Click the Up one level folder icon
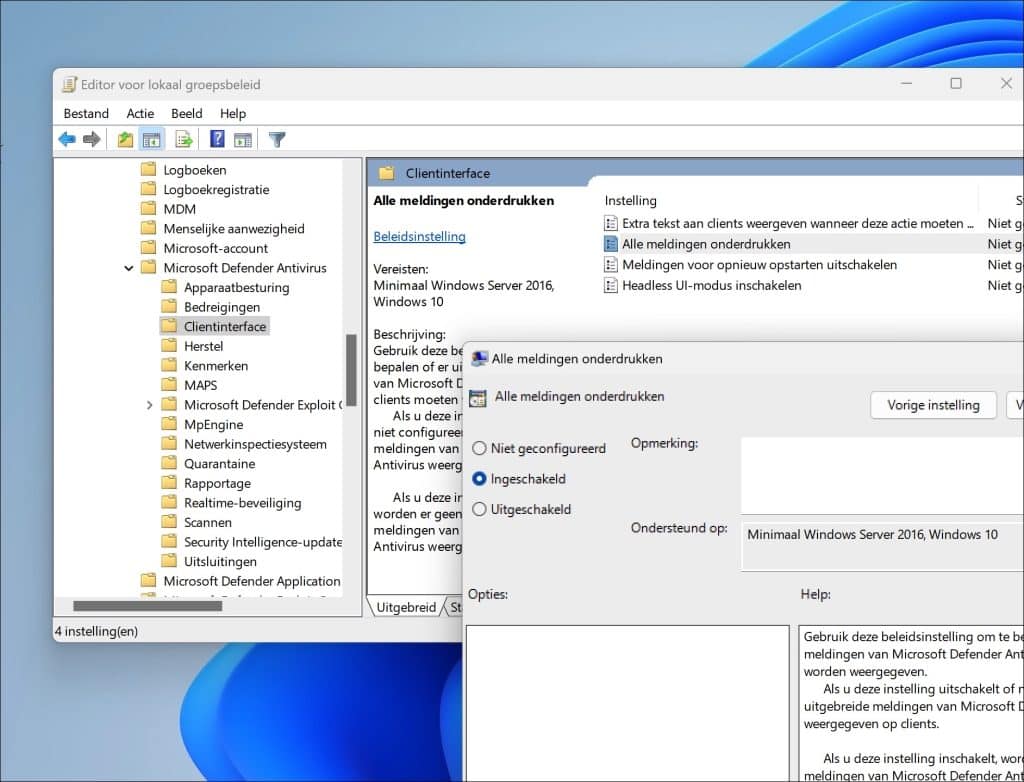Viewport: 1024px width, 782px height. pos(125,139)
